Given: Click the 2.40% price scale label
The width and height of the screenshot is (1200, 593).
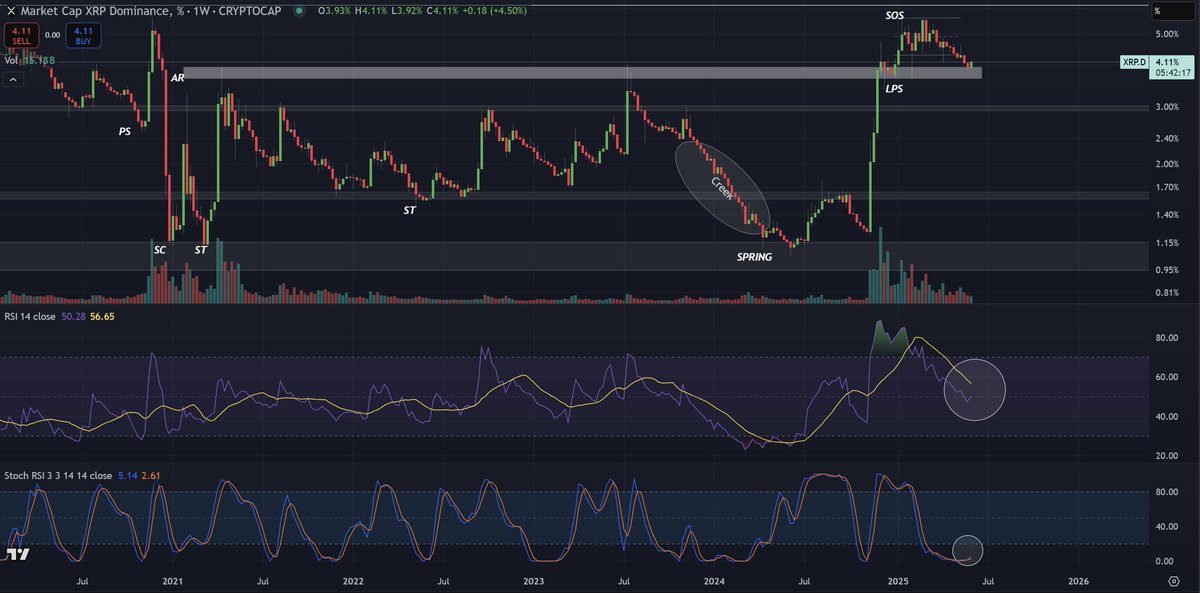Looking at the screenshot, I should (x=1168, y=138).
